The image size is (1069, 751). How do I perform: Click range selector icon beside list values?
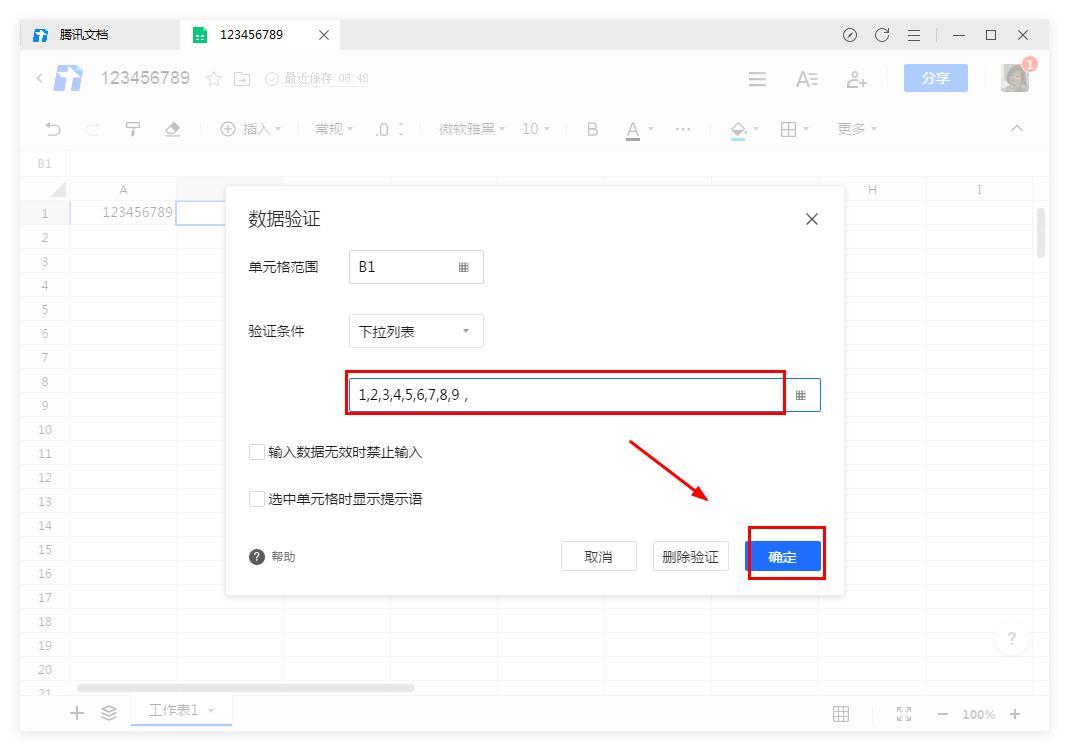pos(800,395)
